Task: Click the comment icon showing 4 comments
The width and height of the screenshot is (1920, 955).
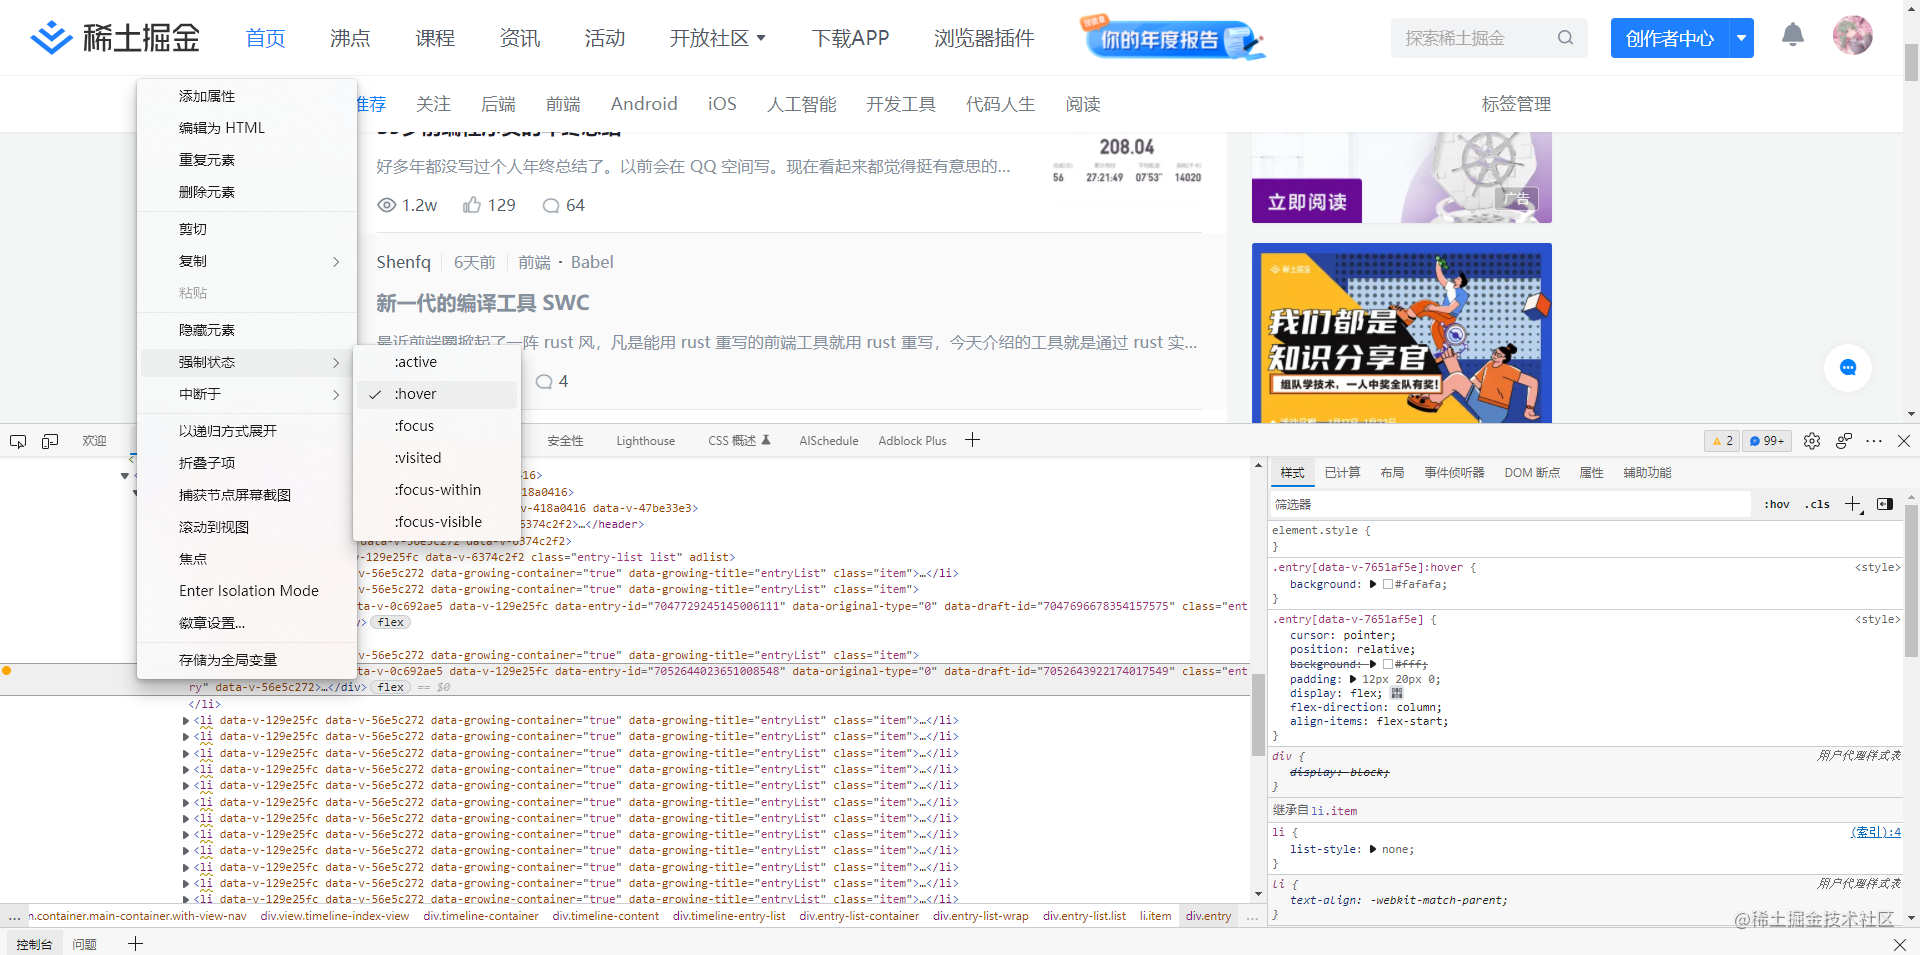Action: (x=544, y=381)
